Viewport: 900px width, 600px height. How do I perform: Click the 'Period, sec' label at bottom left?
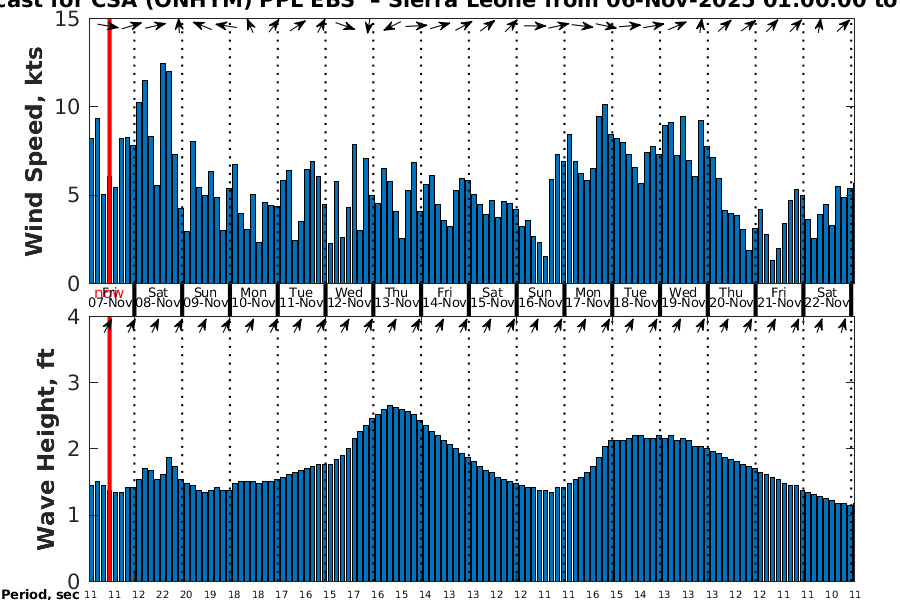(40, 595)
